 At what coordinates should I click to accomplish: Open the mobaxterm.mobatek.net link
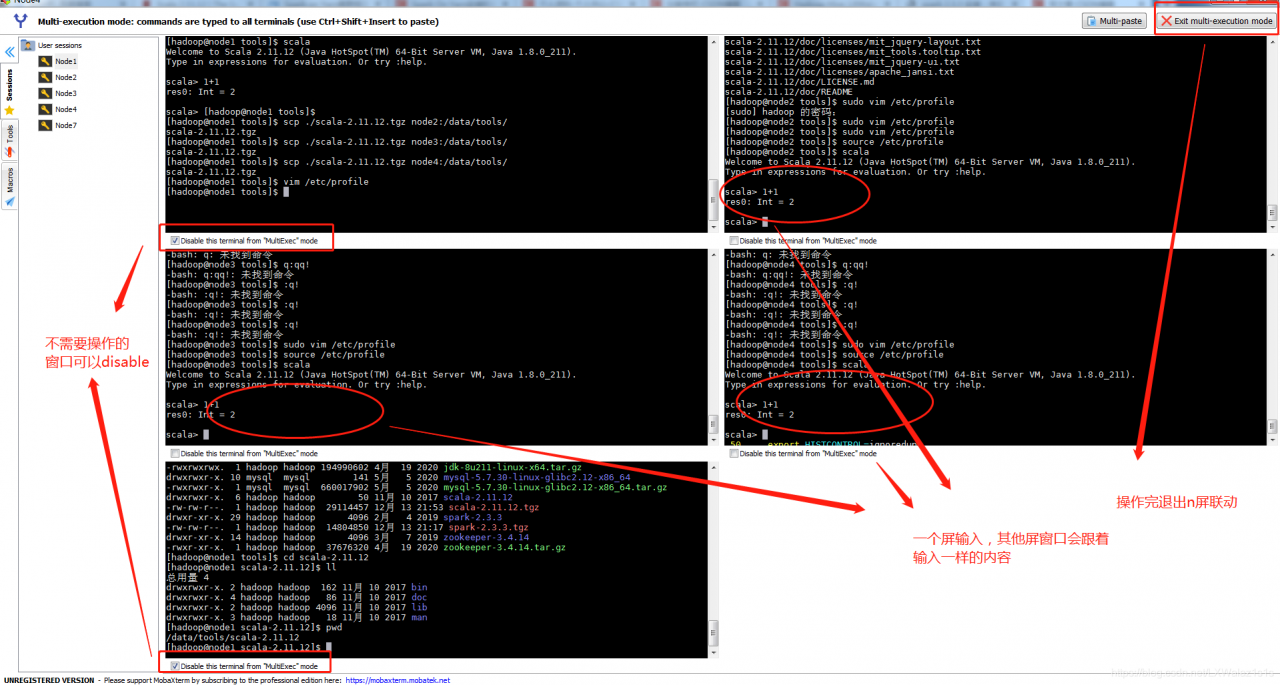point(398,680)
